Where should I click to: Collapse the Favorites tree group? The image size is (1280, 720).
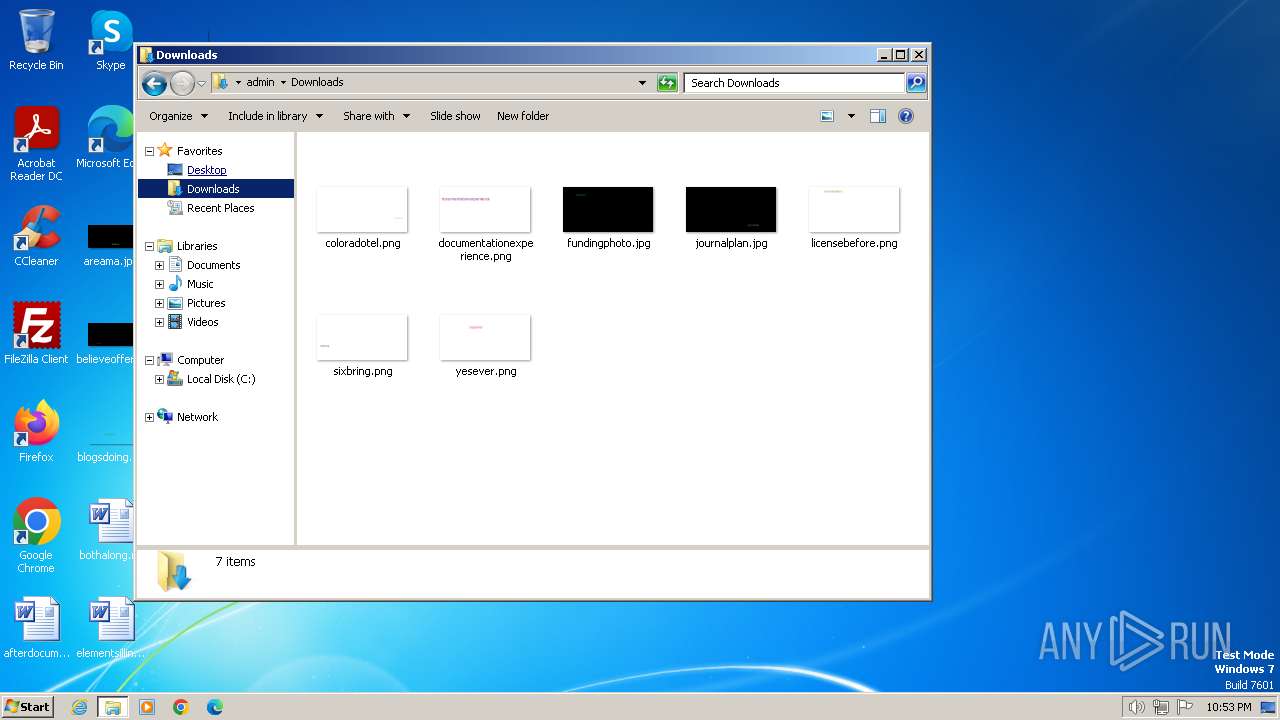point(149,151)
